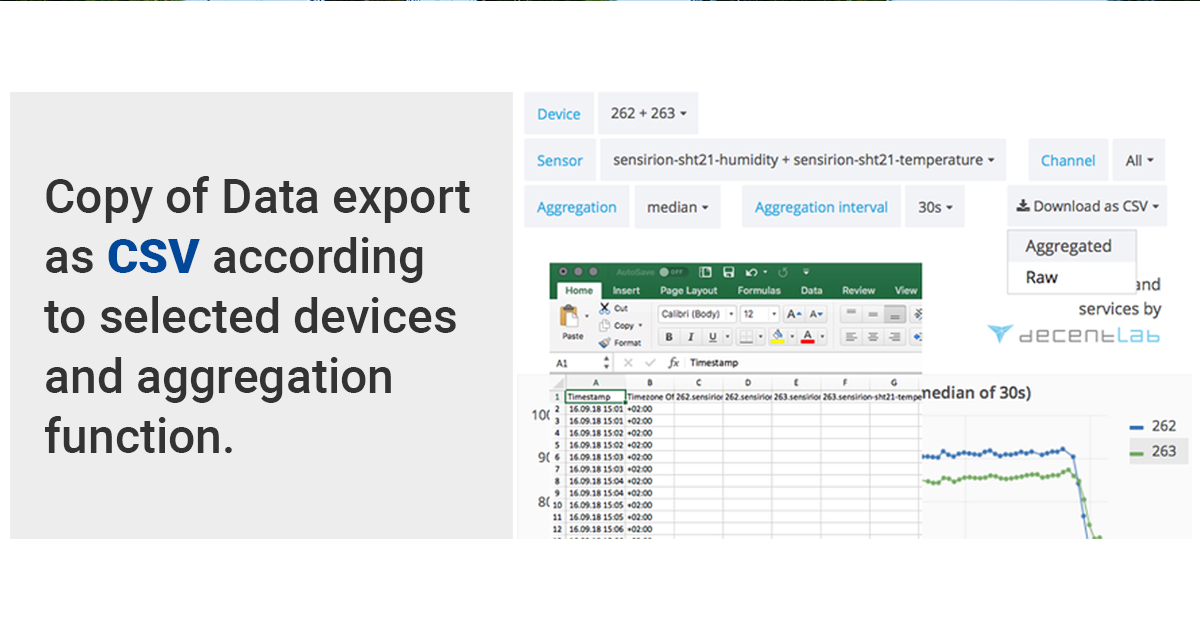Open the underline style arrow
This screenshot has height=627, width=1200.
pyautogui.click(x=727, y=337)
